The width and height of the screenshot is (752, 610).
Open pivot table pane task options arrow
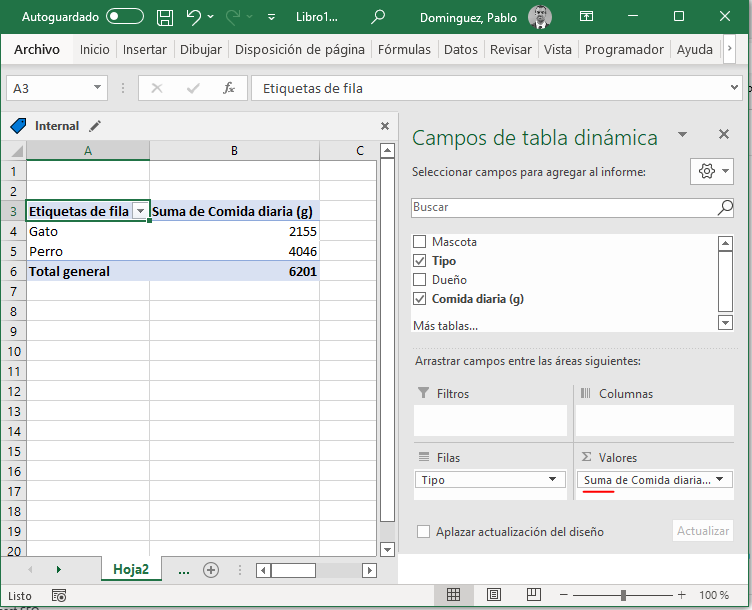pyautogui.click(x=682, y=135)
